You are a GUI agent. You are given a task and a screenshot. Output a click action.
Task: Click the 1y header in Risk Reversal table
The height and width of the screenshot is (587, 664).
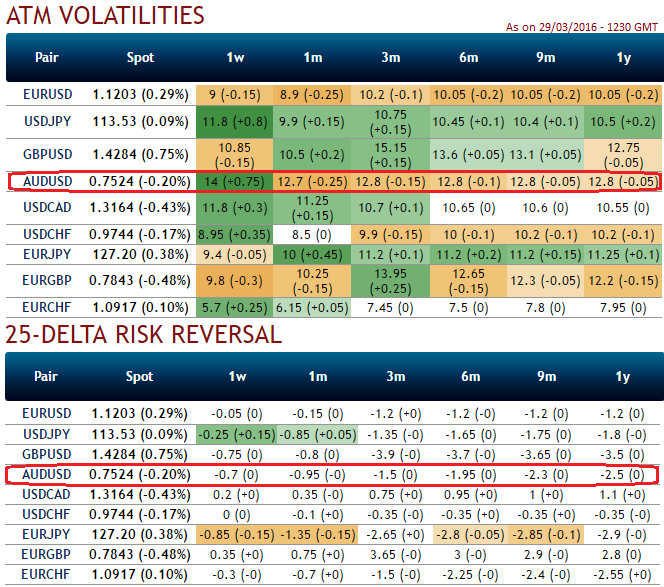pyautogui.click(x=622, y=376)
